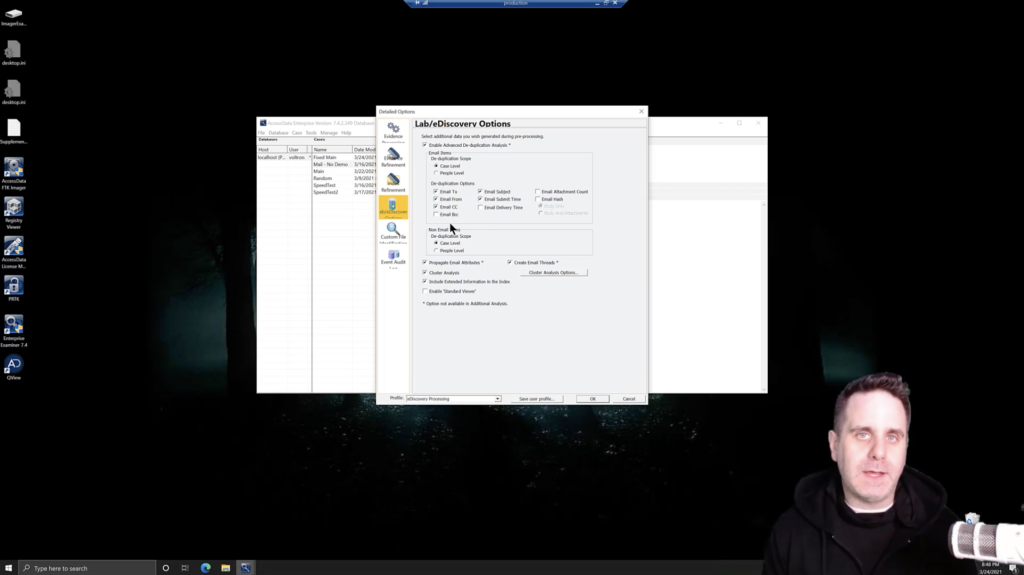Image resolution: width=1024 pixels, height=575 pixels.
Task: Toggle the Email To checkbox
Action: click(436, 191)
